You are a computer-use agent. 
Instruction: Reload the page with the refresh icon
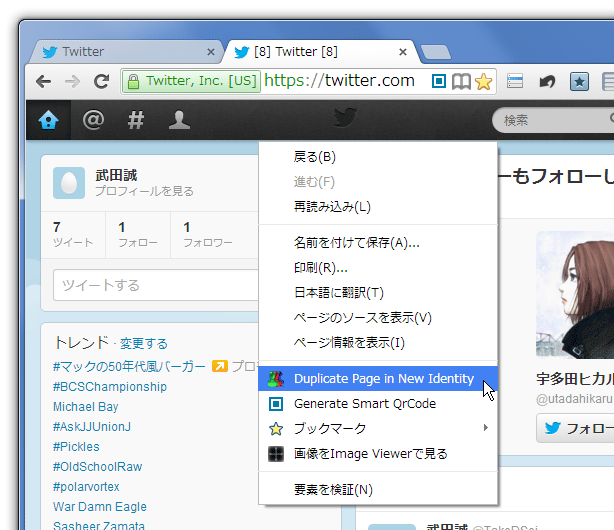pos(101,81)
